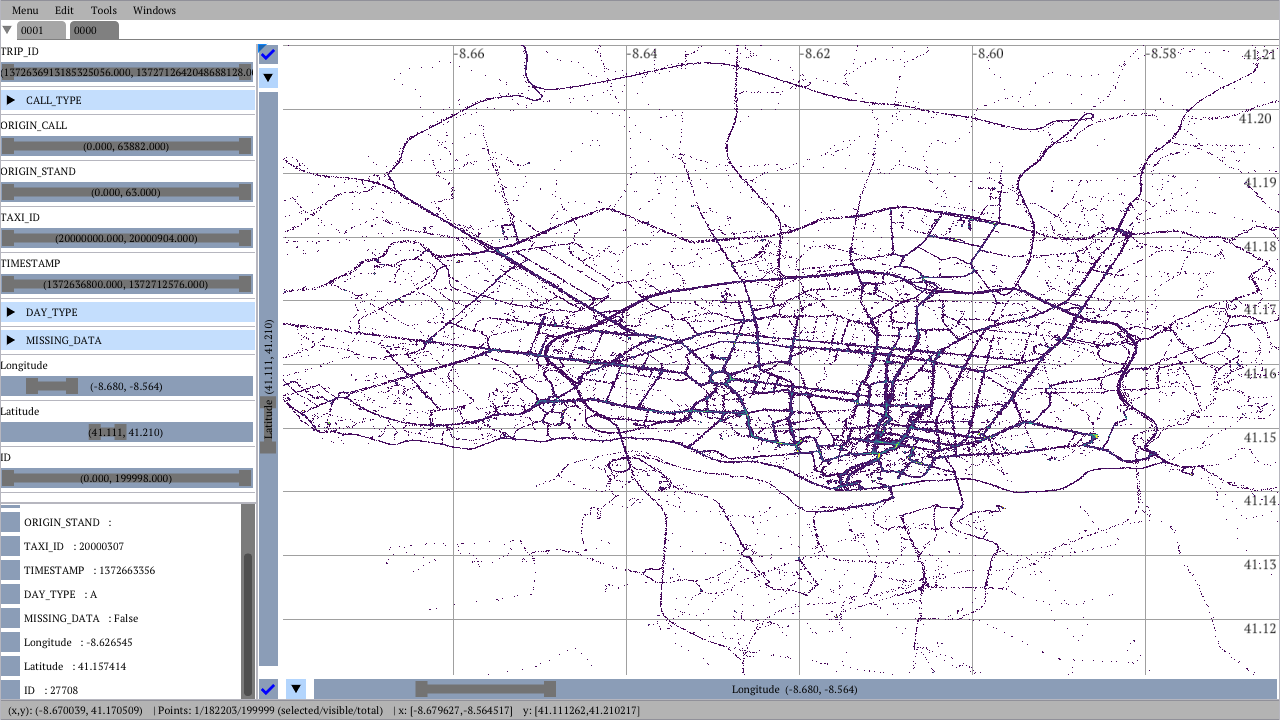The width and height of the screenshot is (1280, 720).
Task: Toggle the checkmark at bottom-left of the plot
Action: tap(268, 689)
